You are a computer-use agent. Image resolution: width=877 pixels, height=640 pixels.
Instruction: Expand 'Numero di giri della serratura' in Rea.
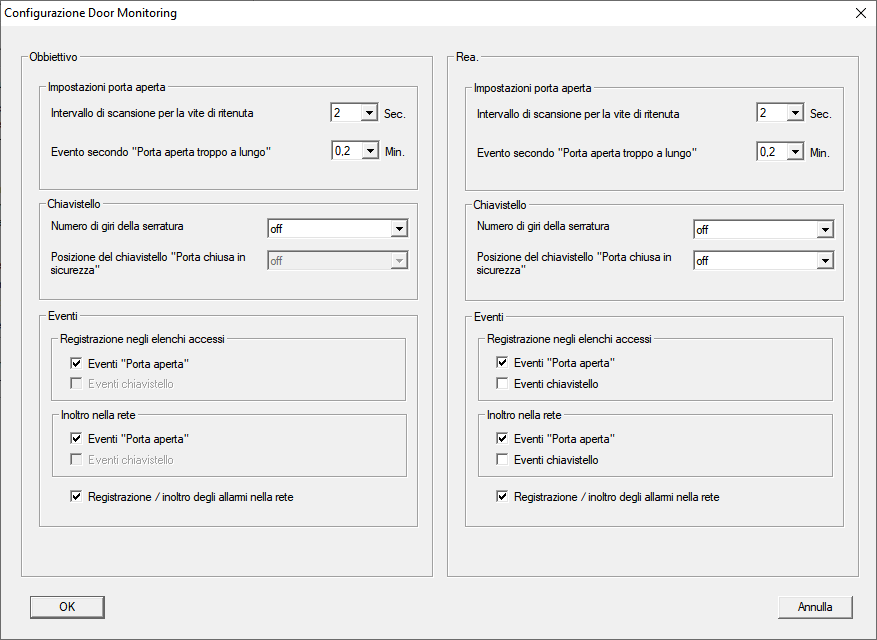pyautogui.click(x=824, y=230)
